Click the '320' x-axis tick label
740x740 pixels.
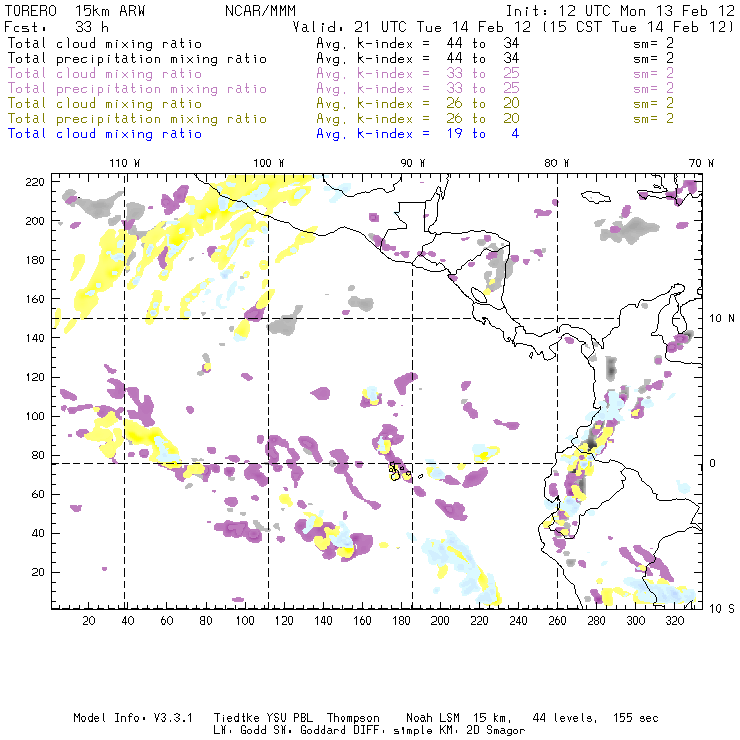[x=674, y=621]
